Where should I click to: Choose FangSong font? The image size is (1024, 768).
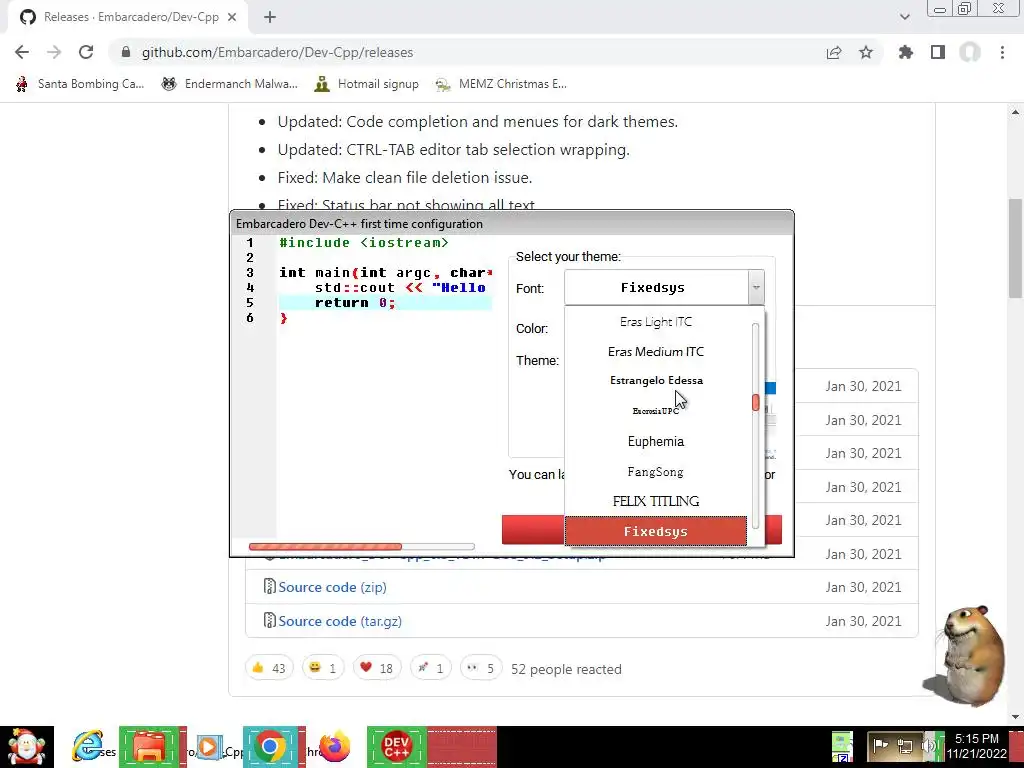656,472
